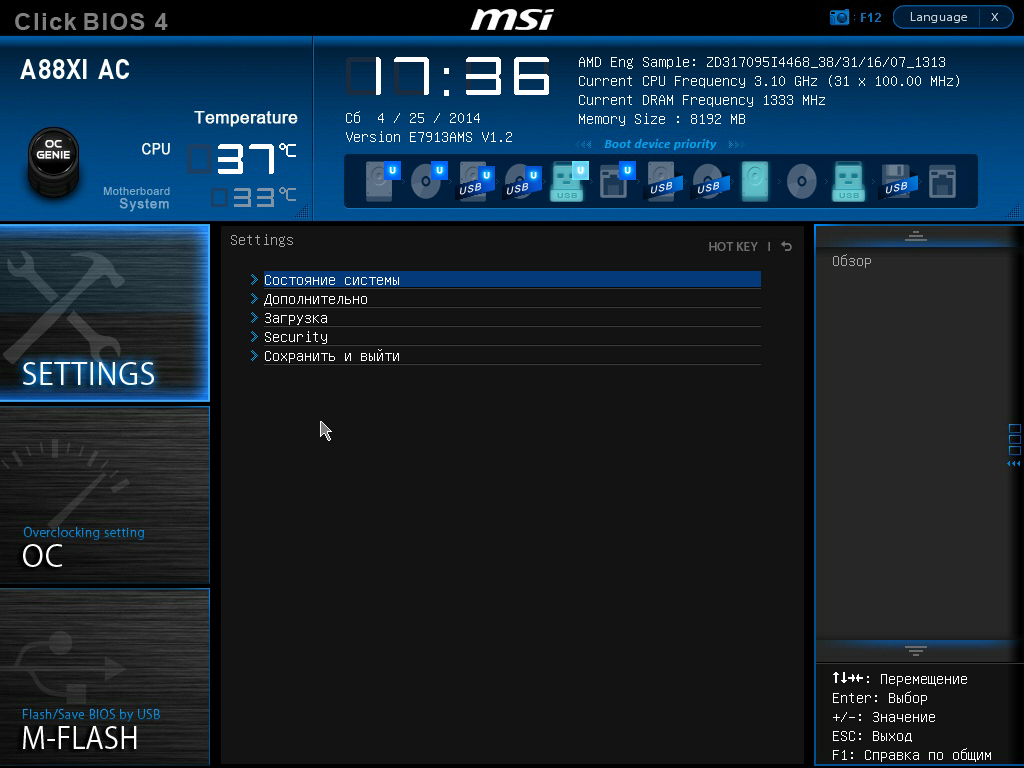Screen dimensions: 1024x768
Task: Click the +/-: Значение hint line
Action: 884,717
